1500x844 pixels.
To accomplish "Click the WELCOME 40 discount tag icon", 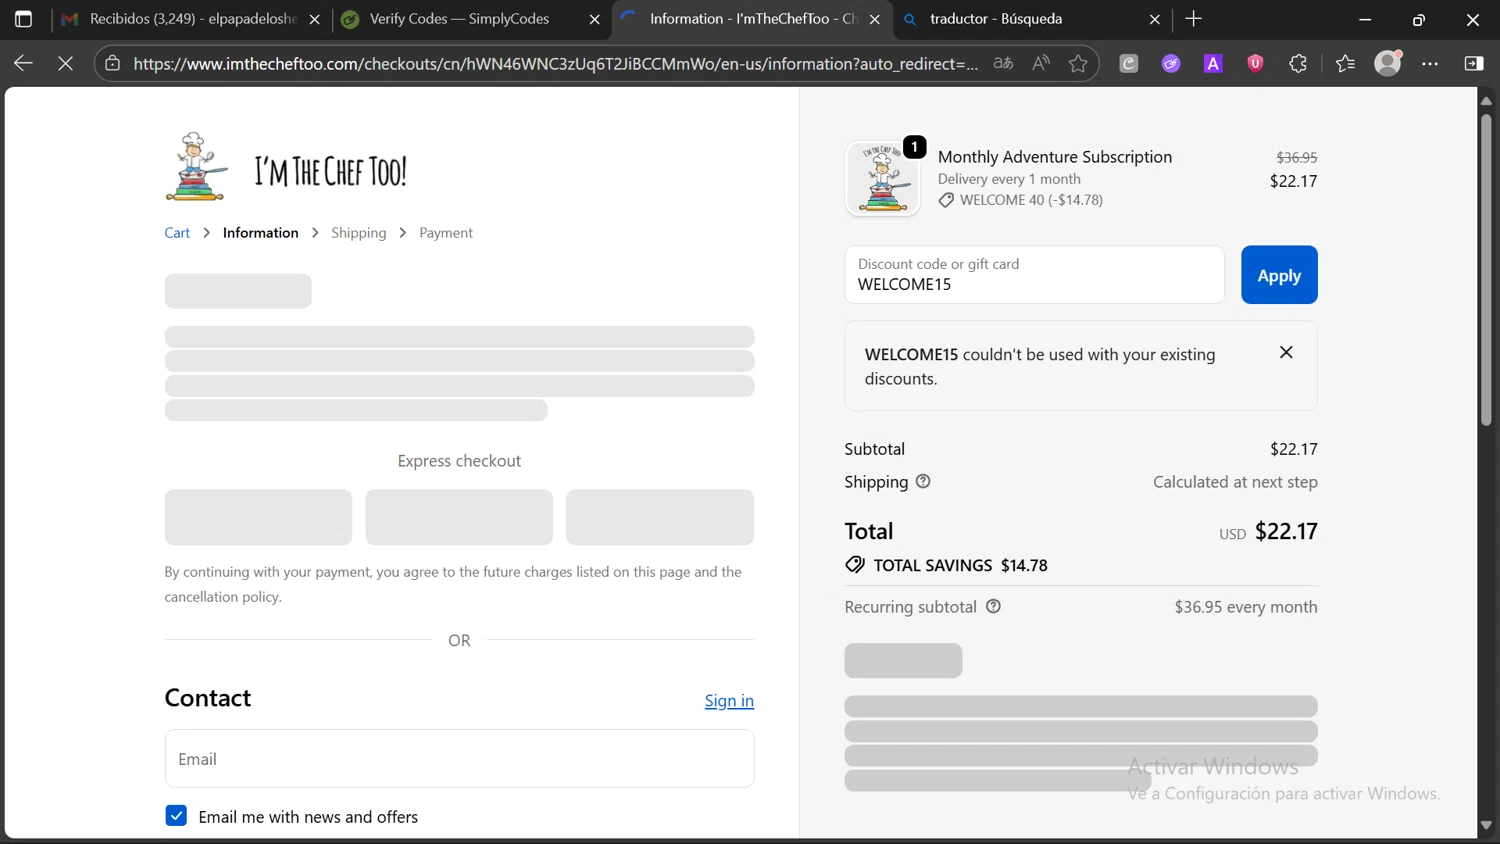I will pos(946,200).
